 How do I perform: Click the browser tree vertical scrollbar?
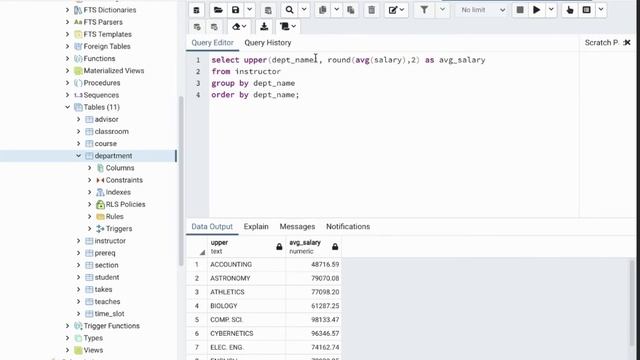181,182
